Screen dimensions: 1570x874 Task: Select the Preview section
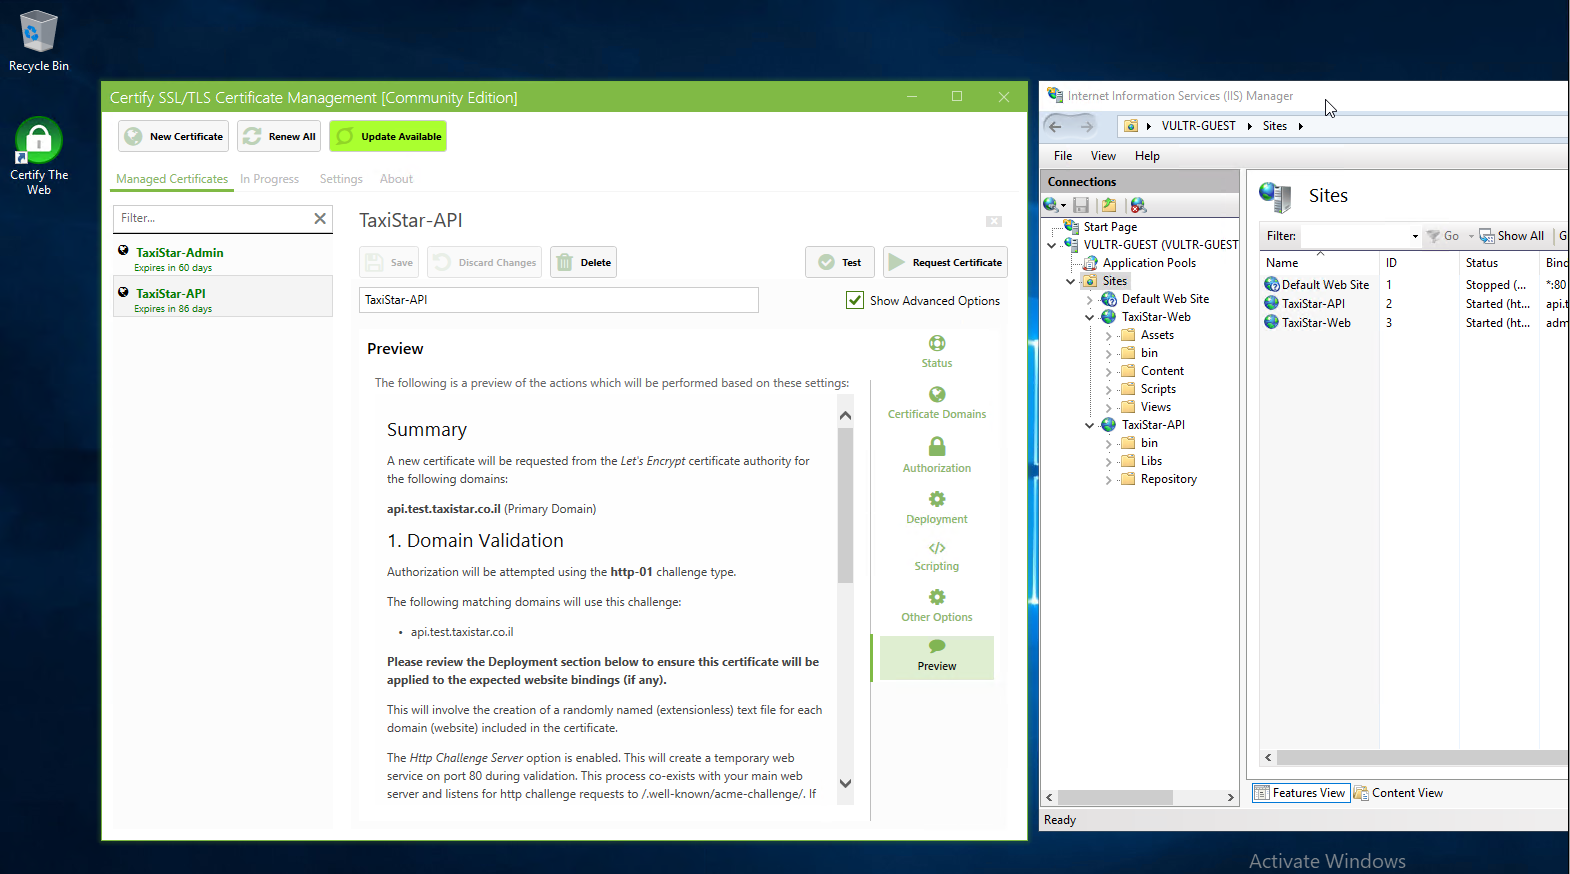[x=937, y=657]
